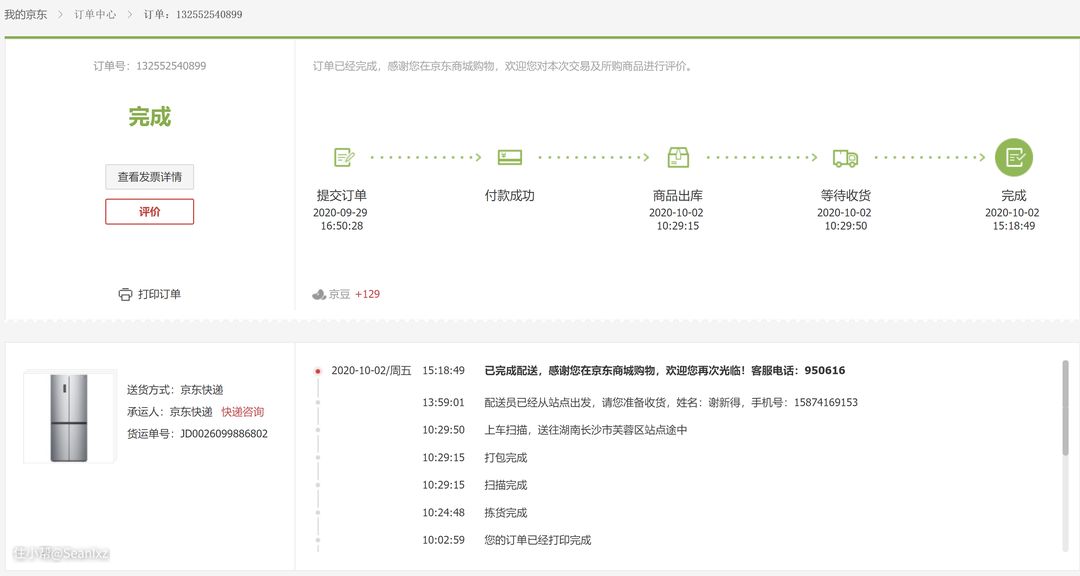Click the red dot on latest tracking entry
1080x576 pixels.
tap(318, 371)
